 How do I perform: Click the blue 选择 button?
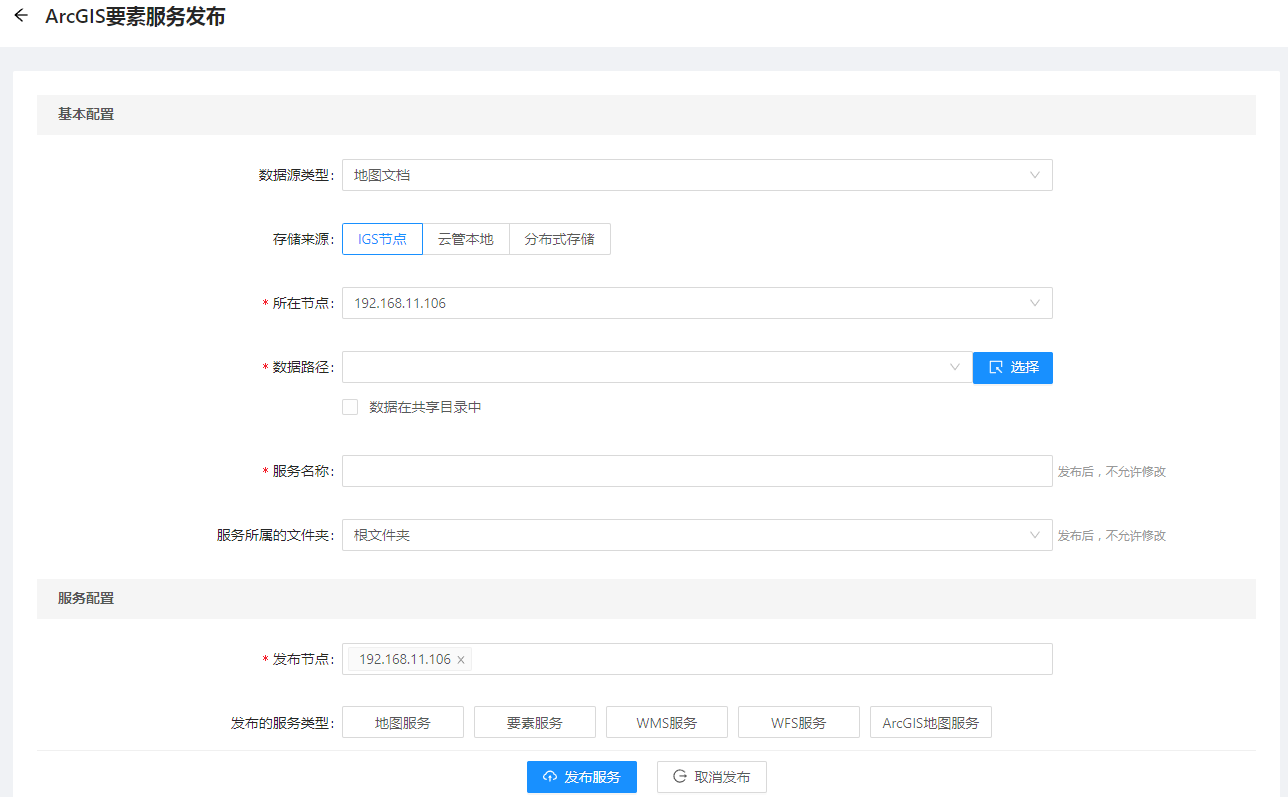(x=1013, y=367)
